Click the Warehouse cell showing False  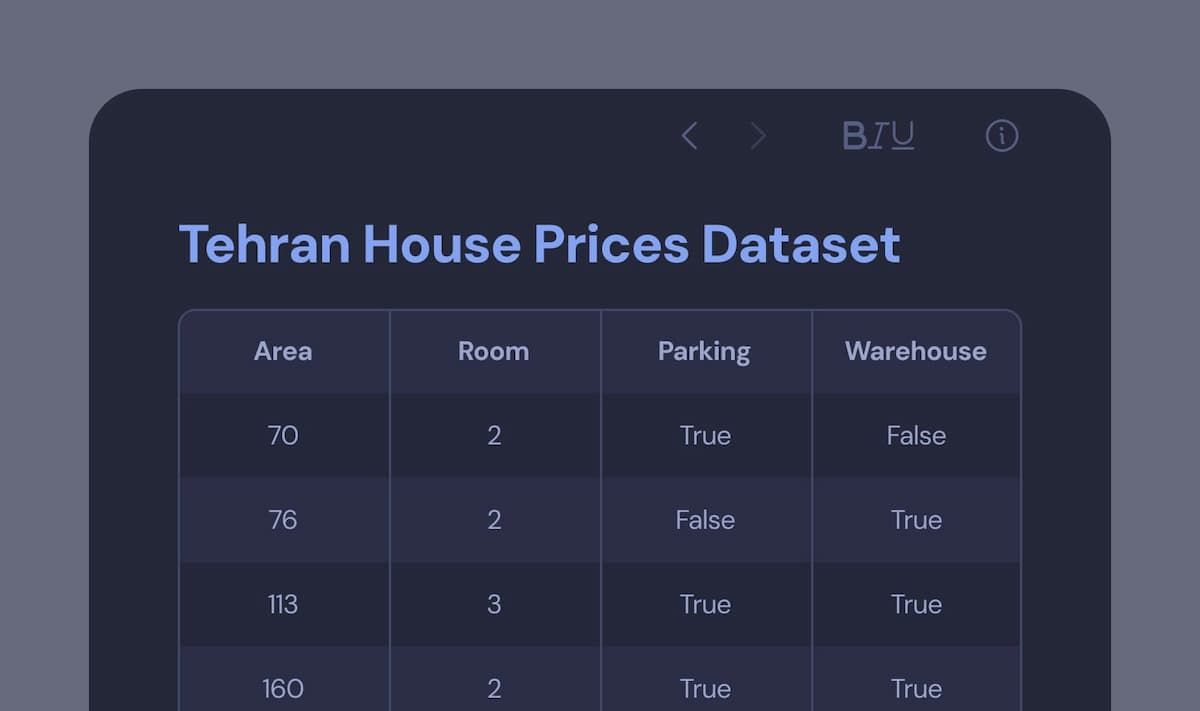click(916, 436)
